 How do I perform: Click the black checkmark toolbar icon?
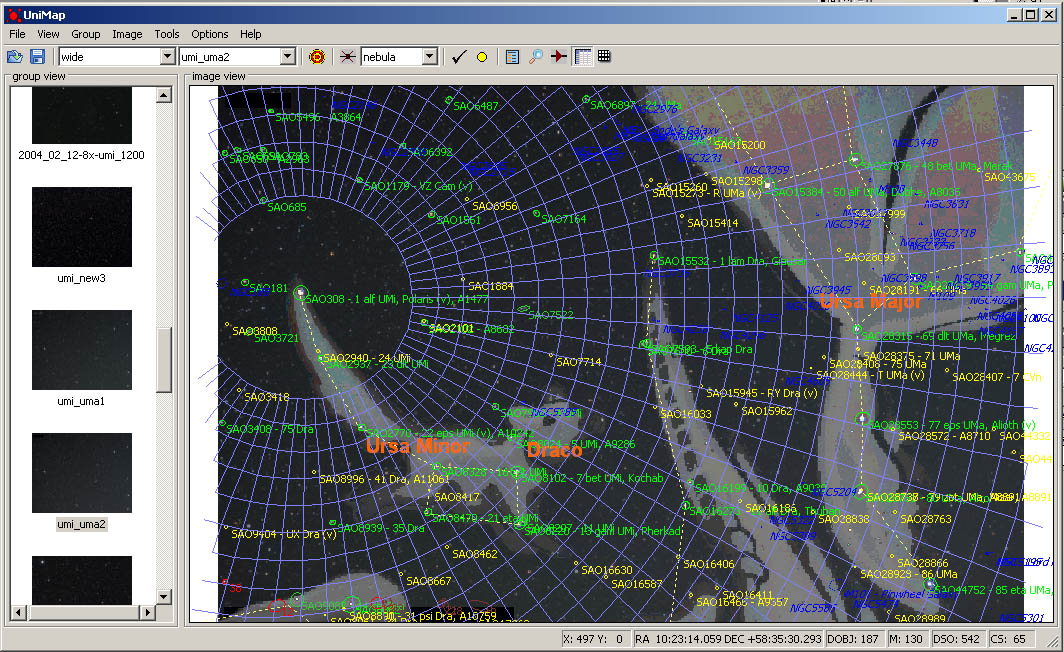click(459, 57)
